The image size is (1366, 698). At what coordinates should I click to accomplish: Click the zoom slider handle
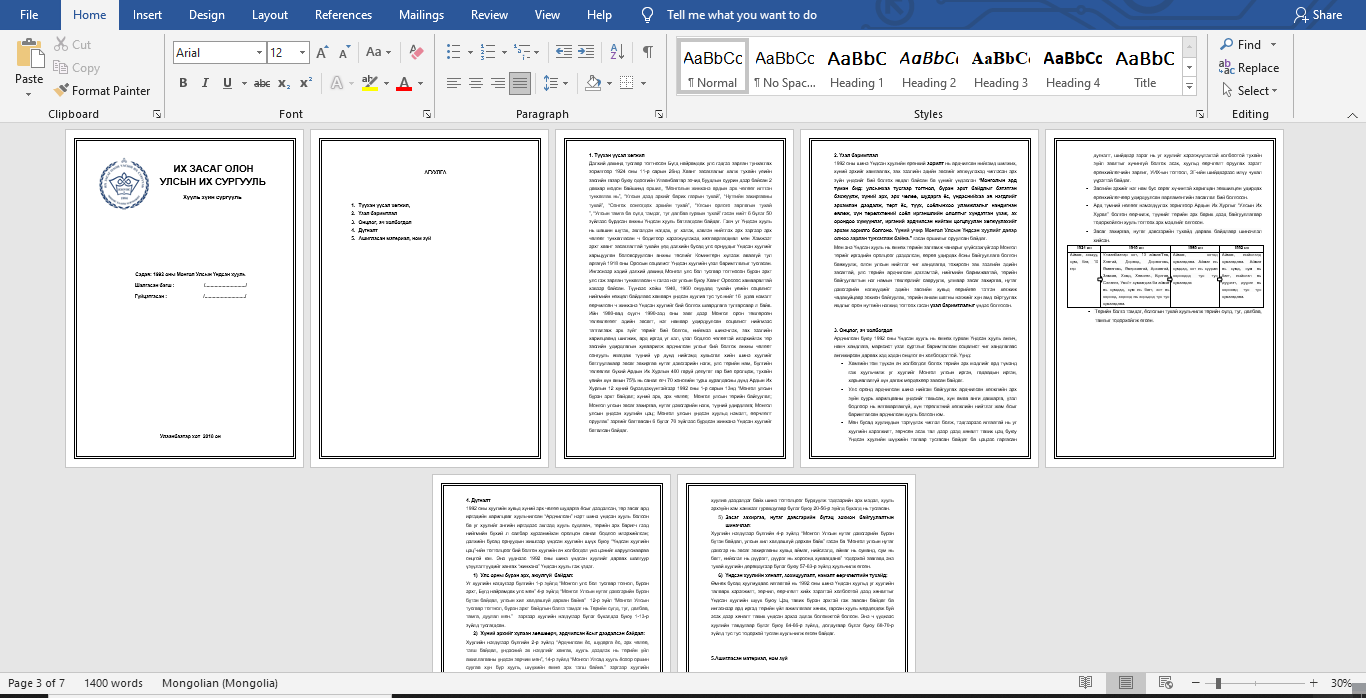pos(1217,683)
